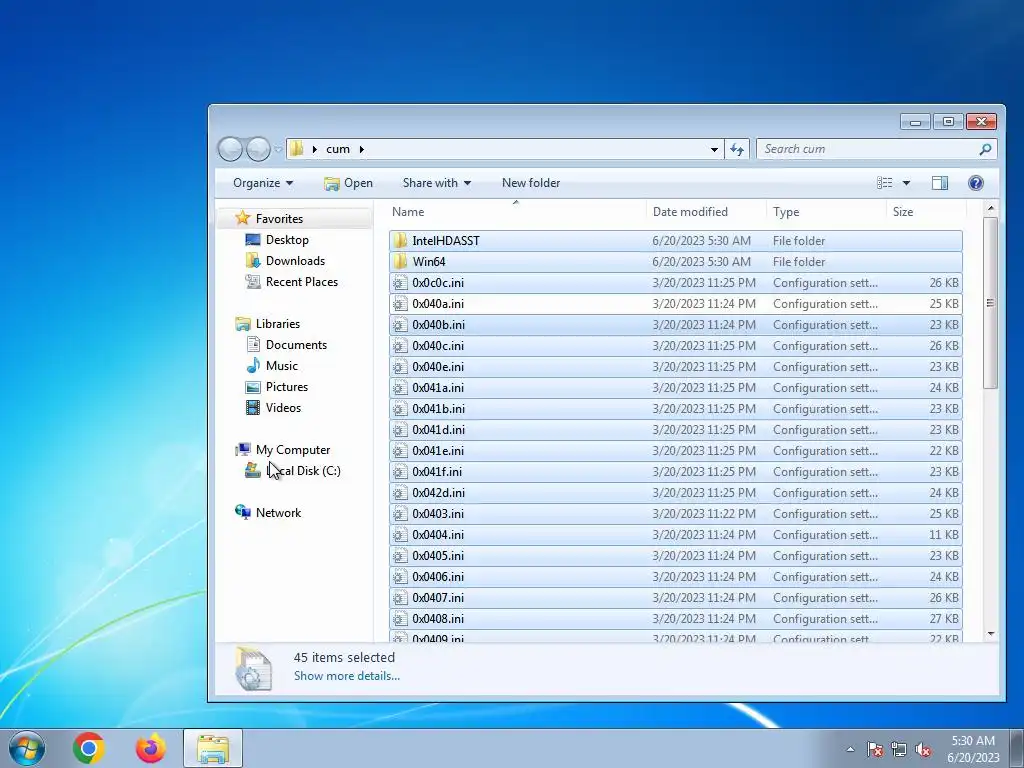Select the Win64 folder icon
1024x768 pixels.
pos(400,261)
